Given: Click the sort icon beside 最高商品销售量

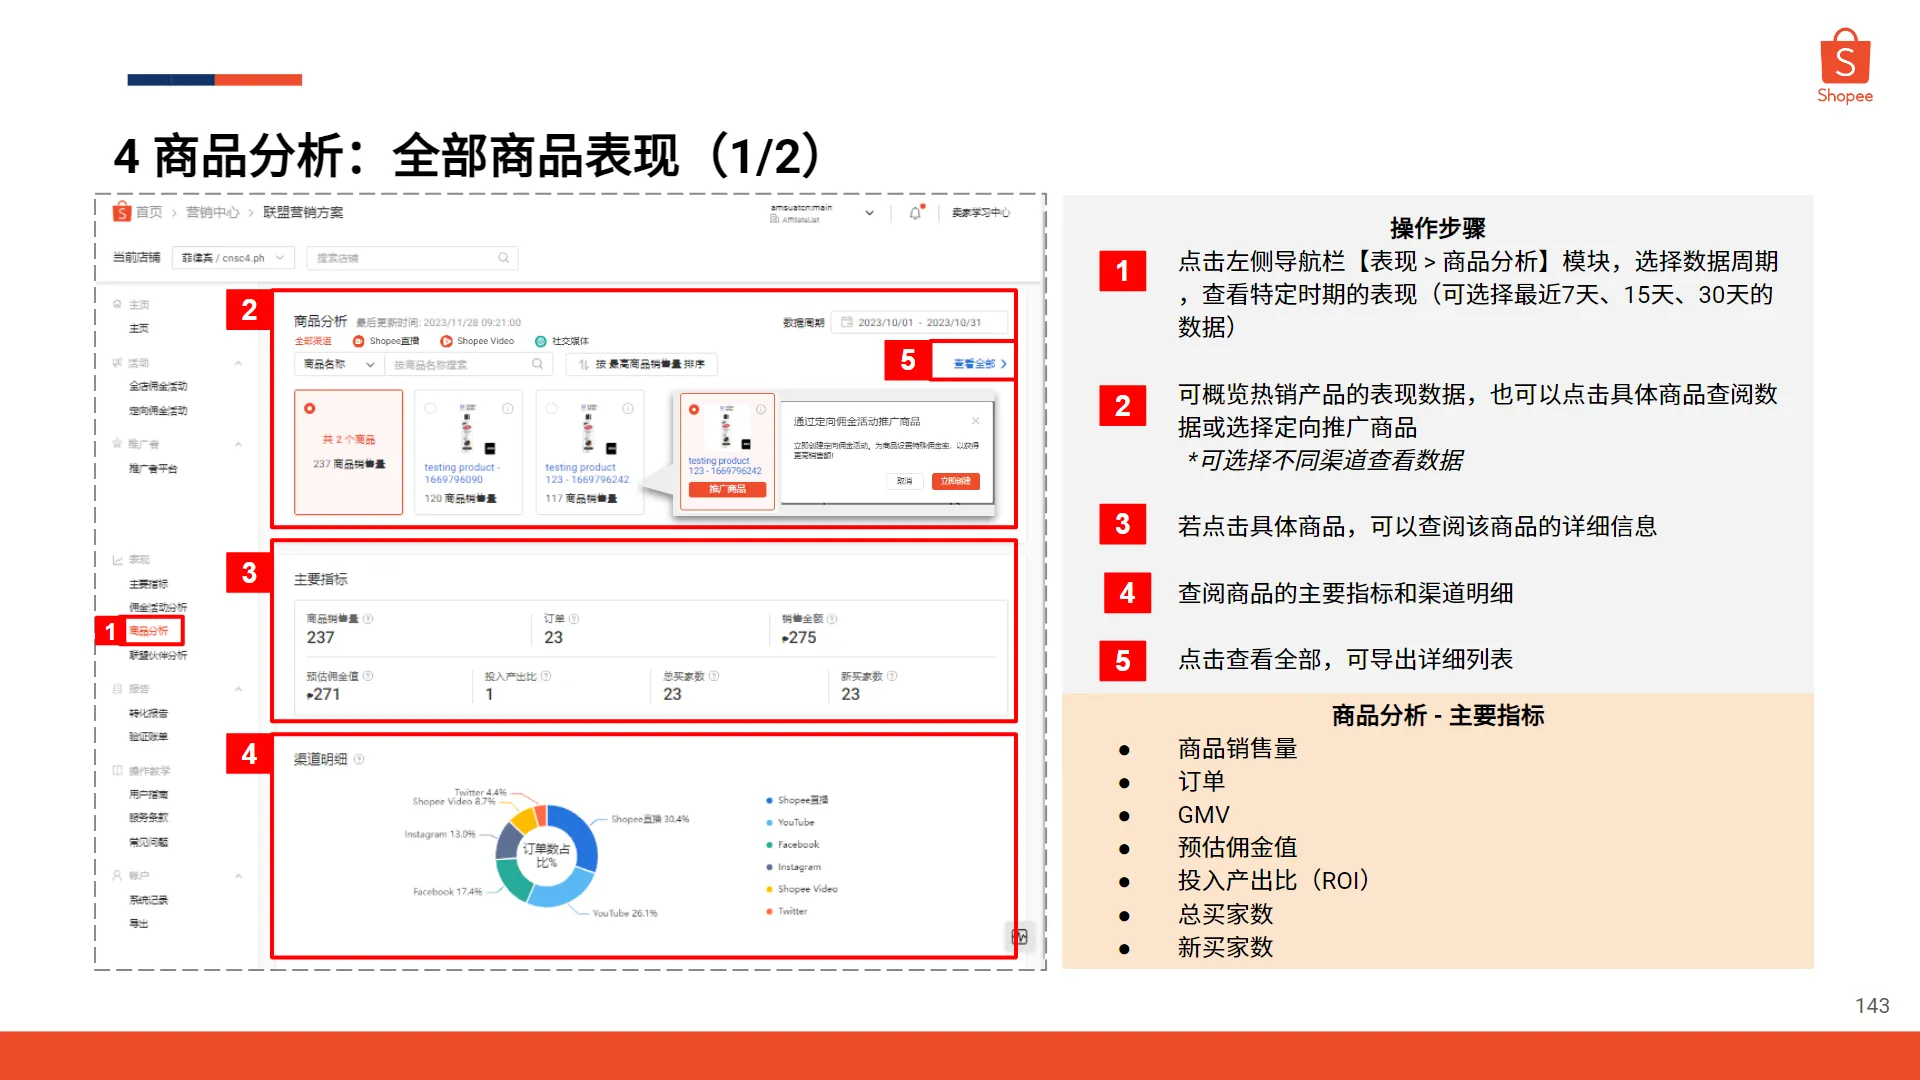Looking at the screenshot, I should [582, 364].
